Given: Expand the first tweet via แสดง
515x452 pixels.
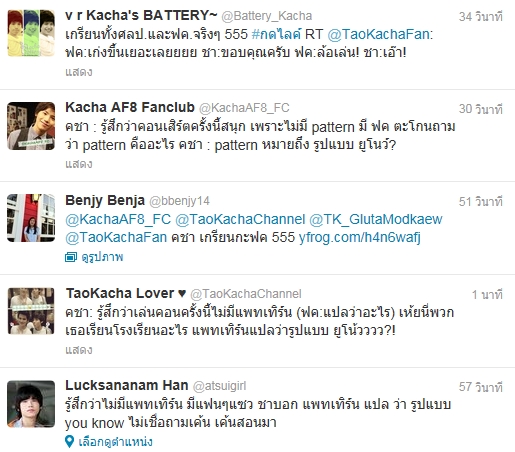Looking at the screenshot, I should [x=79, y=72].
